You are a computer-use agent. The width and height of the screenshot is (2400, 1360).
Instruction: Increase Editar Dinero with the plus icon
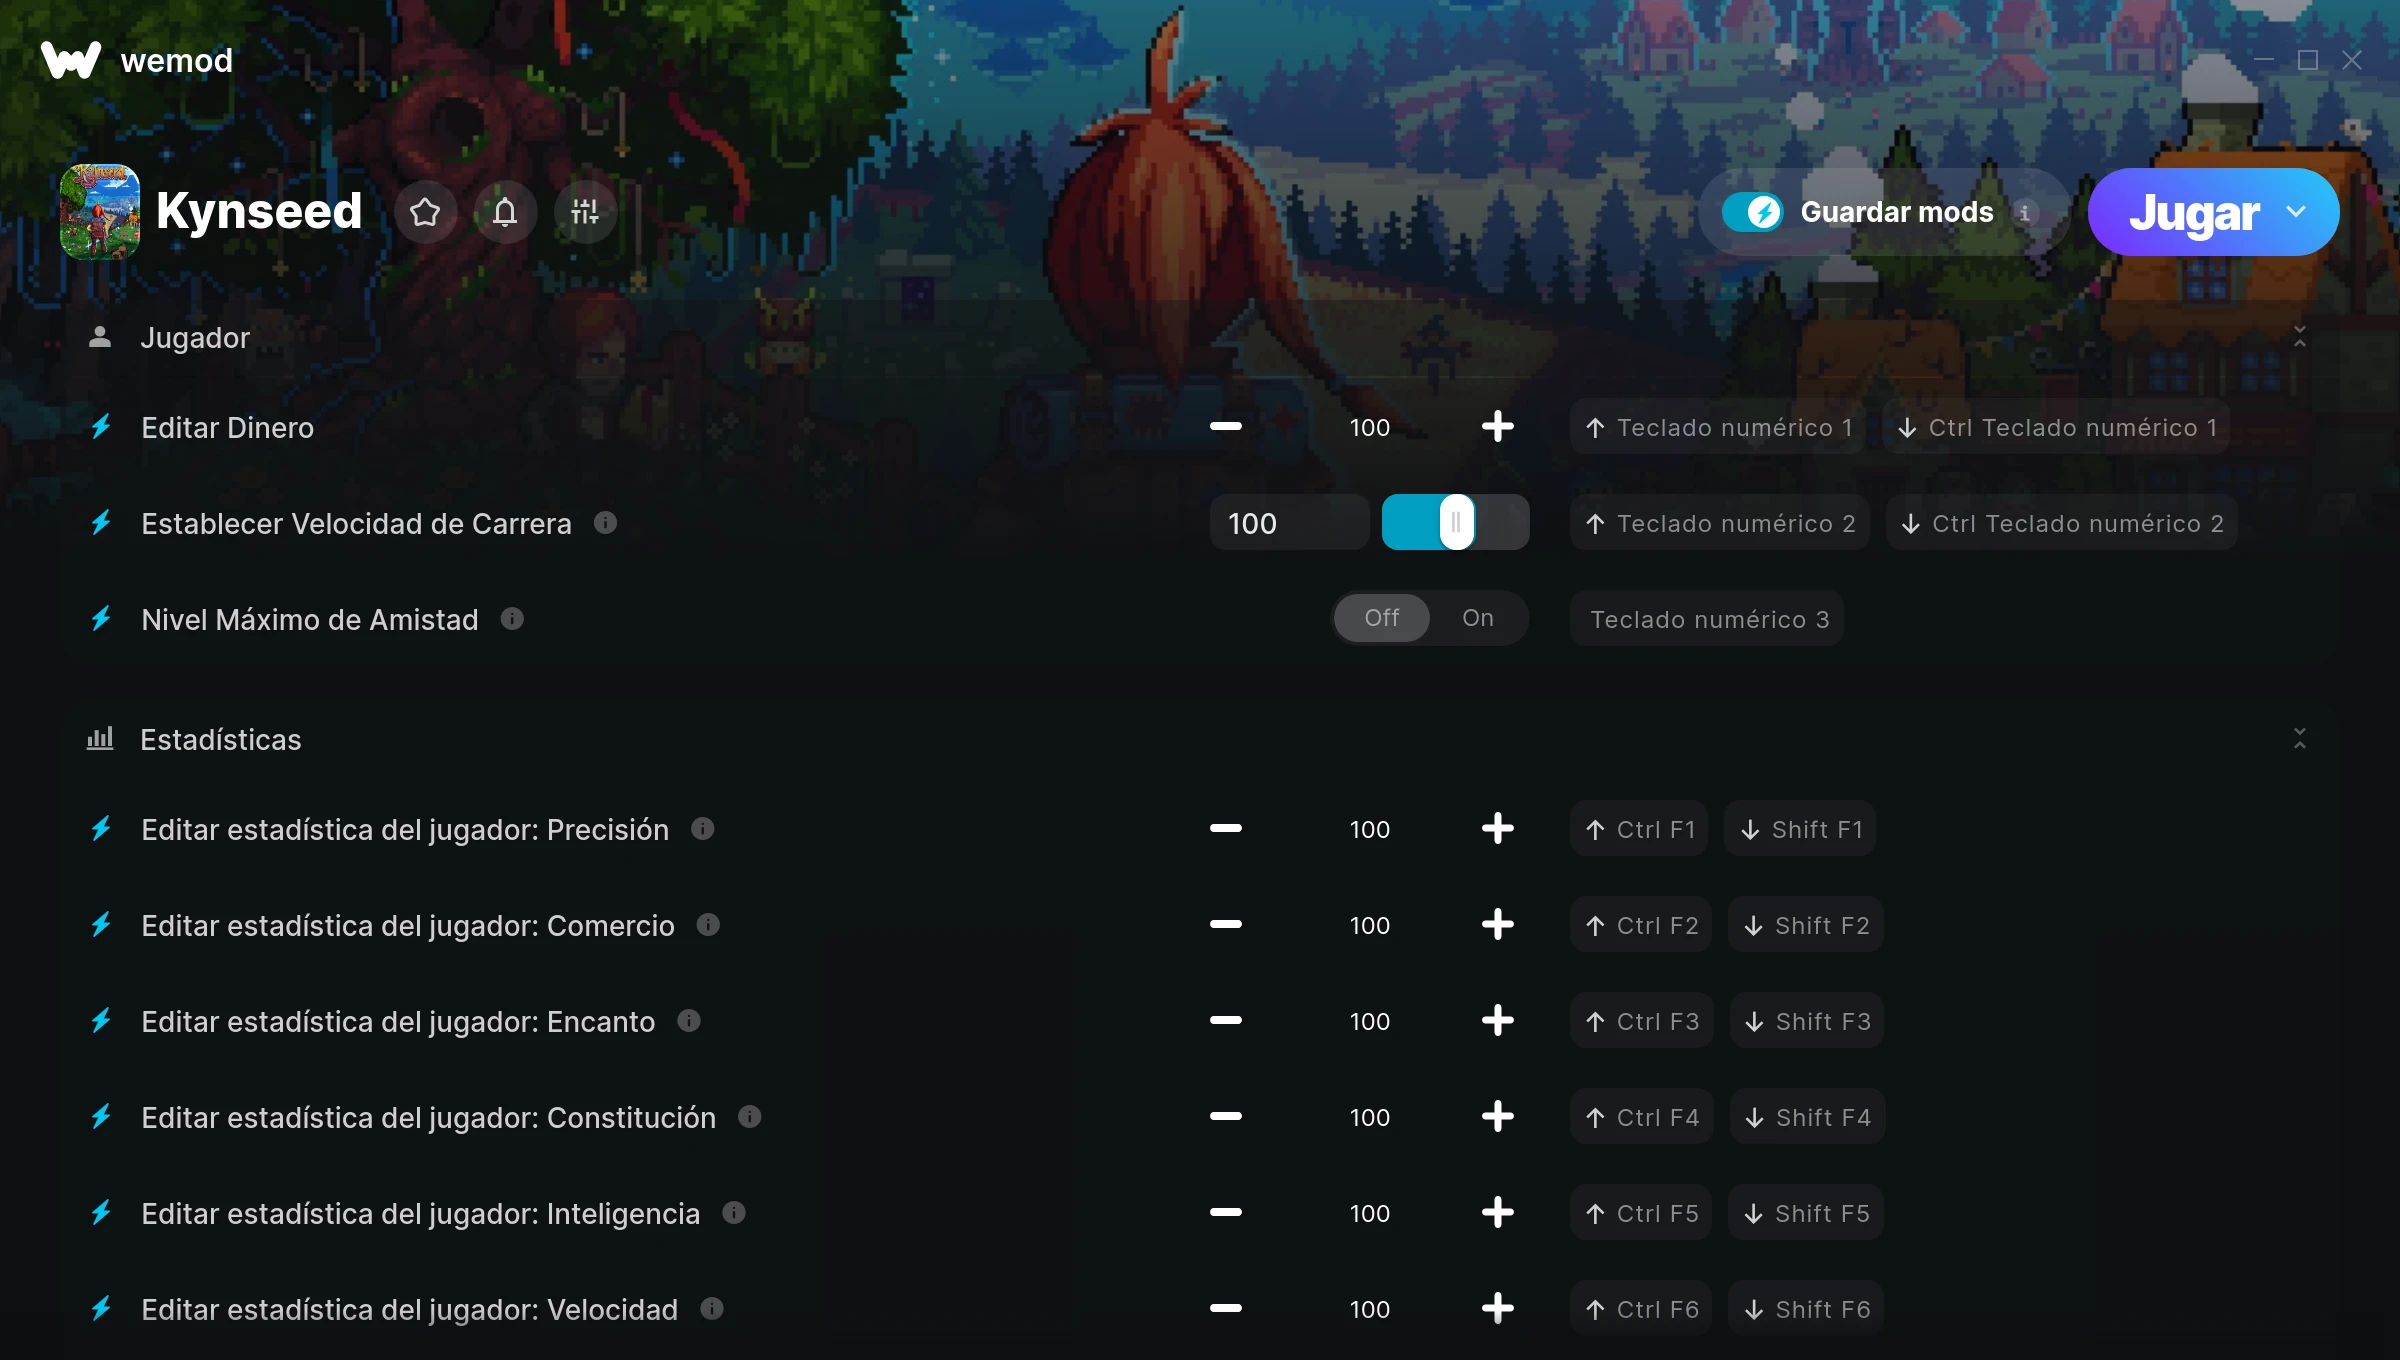(1497, 427)
